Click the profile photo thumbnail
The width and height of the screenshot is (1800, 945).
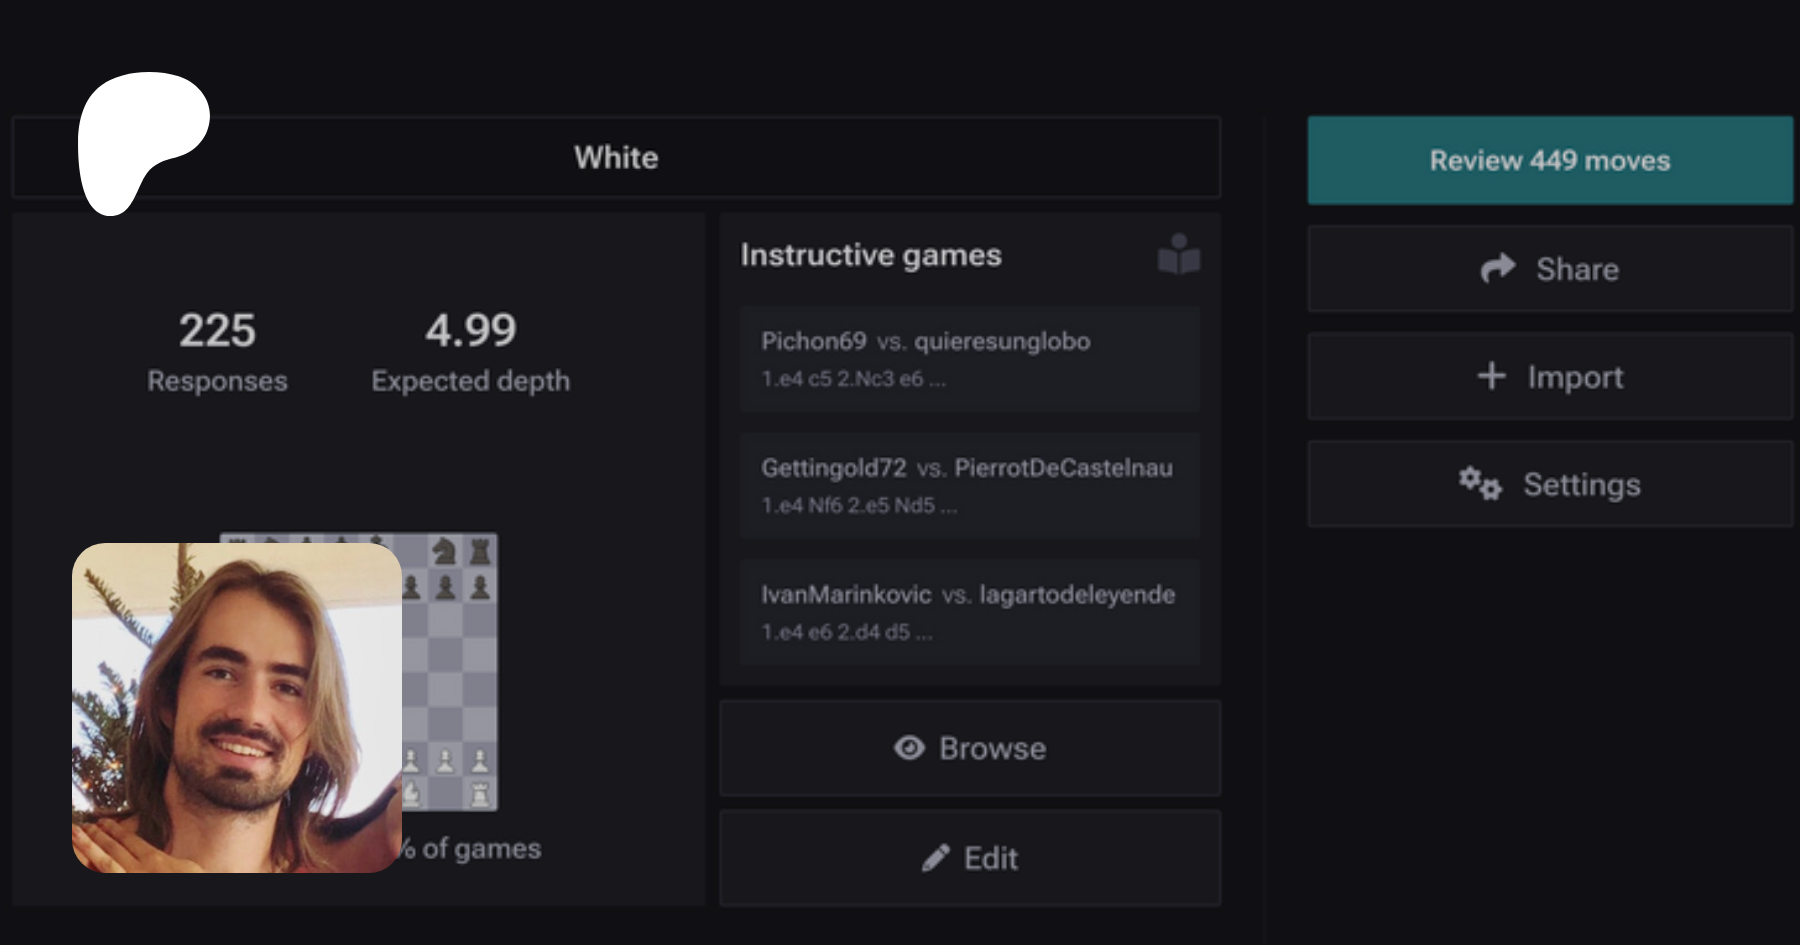tap(237, 708)
